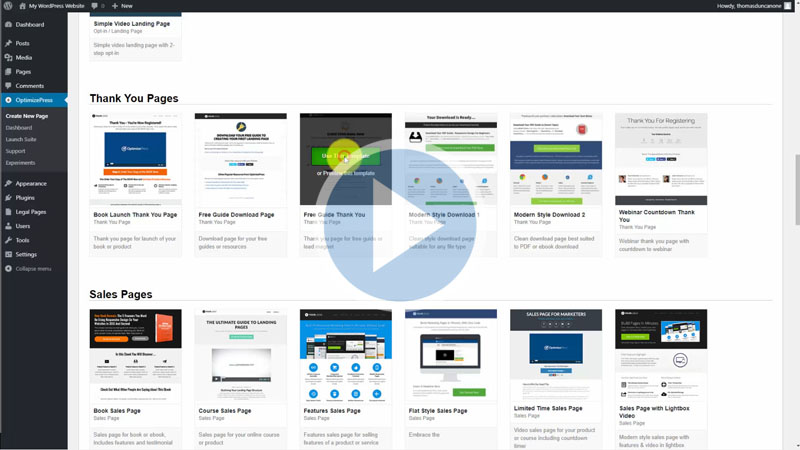Open the Launch Suite submenu item
Screen dimensions: 800x450
pyautogui.click(x=21, y=140)
